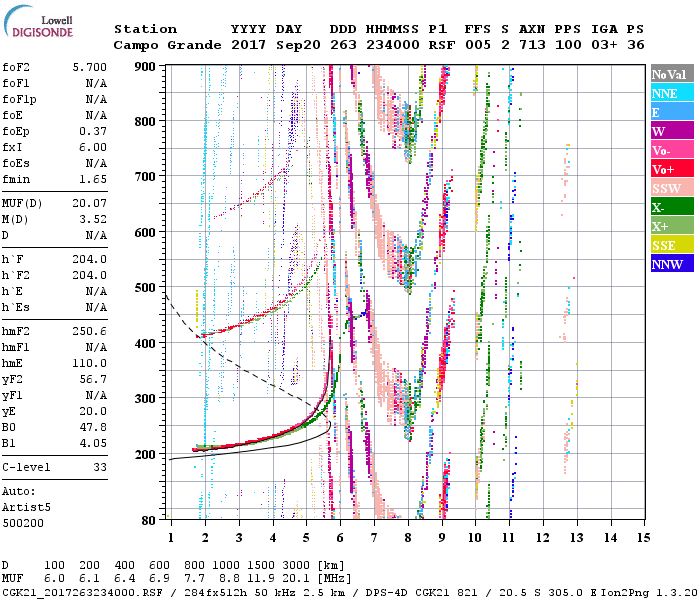Viewport: 700px width, 600px height.
Task: Click the foEp value 0.37
Action: (93, 131)
